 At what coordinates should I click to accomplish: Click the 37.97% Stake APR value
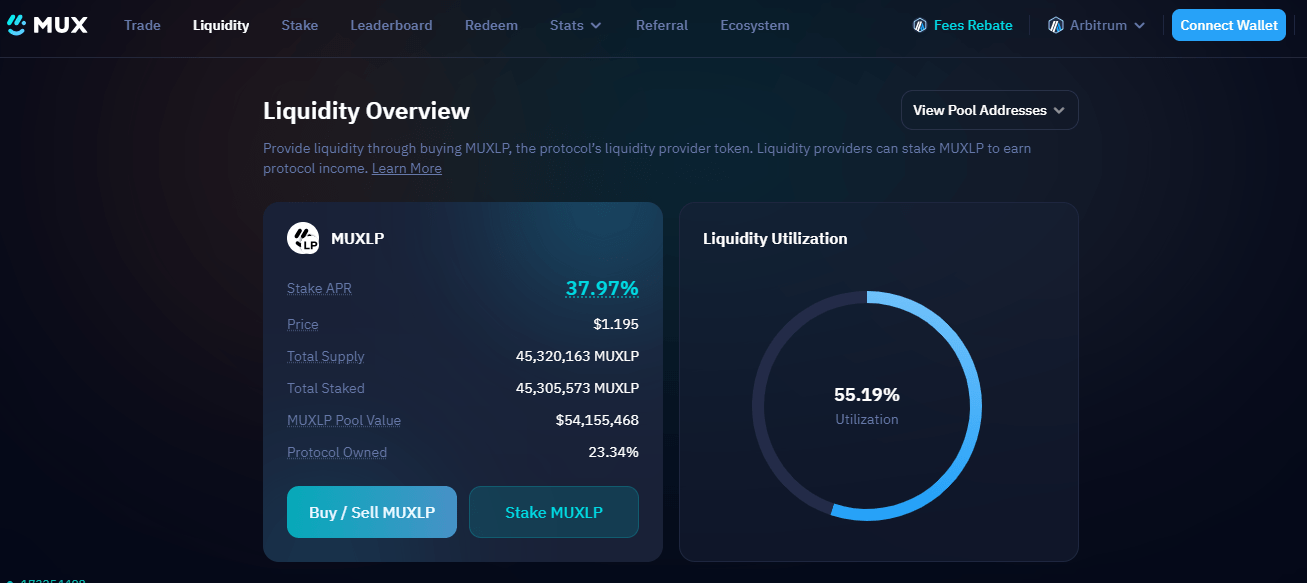coord(602,289)
